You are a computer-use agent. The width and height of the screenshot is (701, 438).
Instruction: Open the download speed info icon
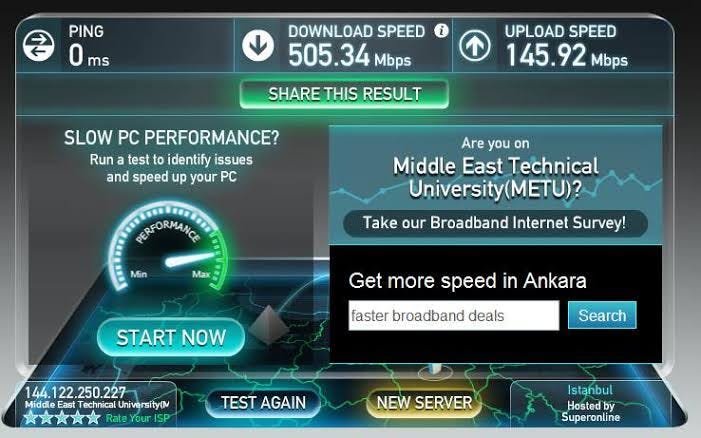[441, 30]
